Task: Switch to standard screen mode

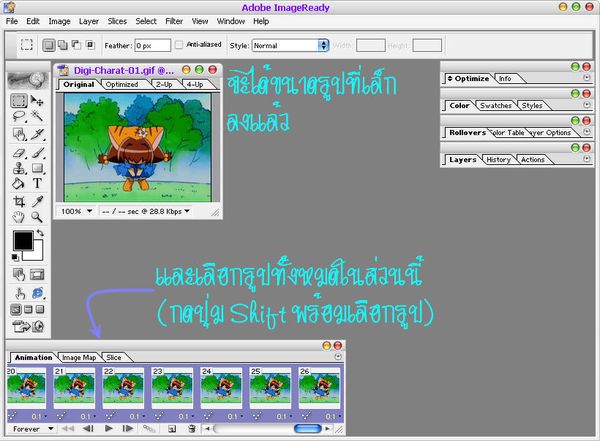Action: 16,309
